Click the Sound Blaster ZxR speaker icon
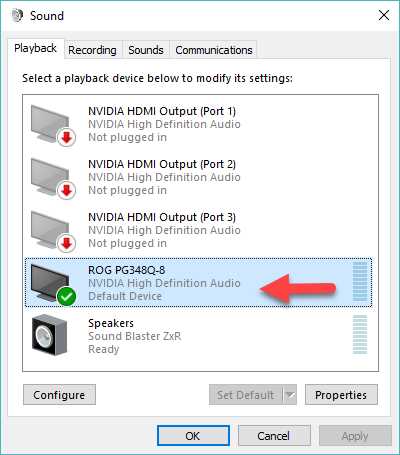The width and height of the screenshot is (400, 455). (x=49, y=335)
